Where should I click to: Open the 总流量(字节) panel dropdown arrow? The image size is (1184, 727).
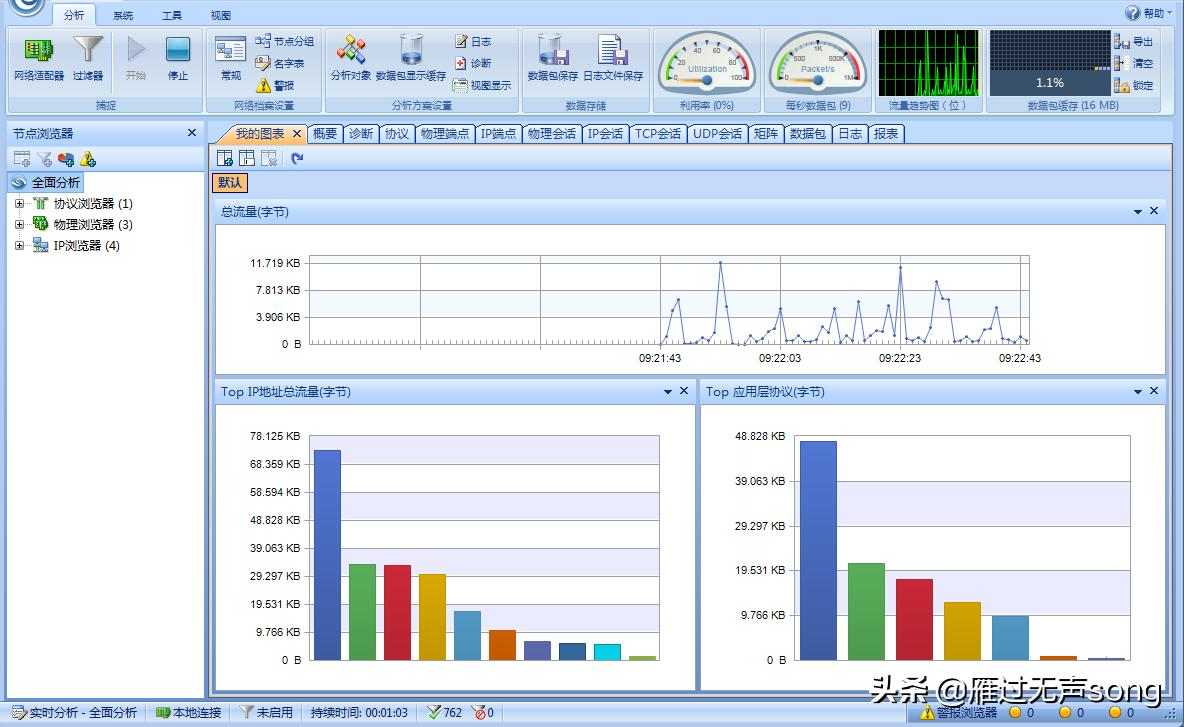(1137, 211)
